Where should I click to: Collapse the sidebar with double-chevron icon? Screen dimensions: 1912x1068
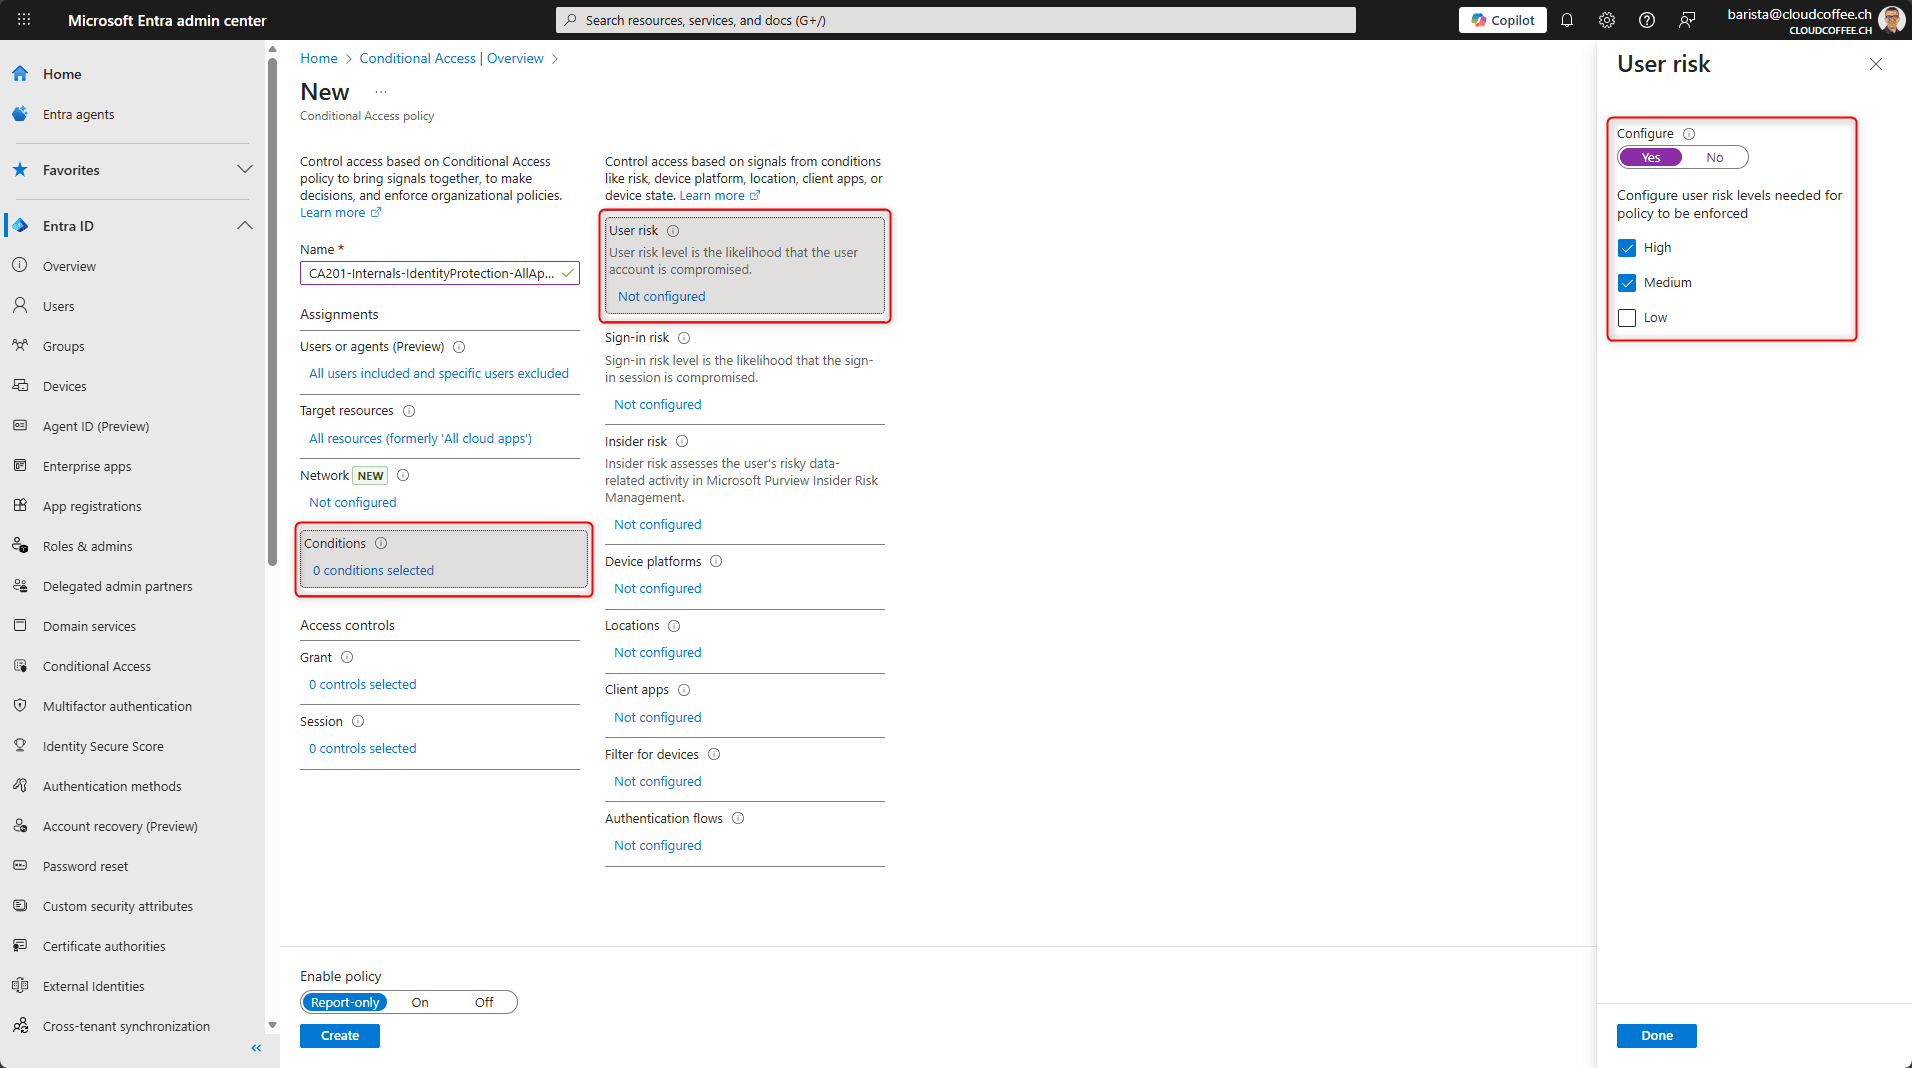click(x=256, y=1048)
